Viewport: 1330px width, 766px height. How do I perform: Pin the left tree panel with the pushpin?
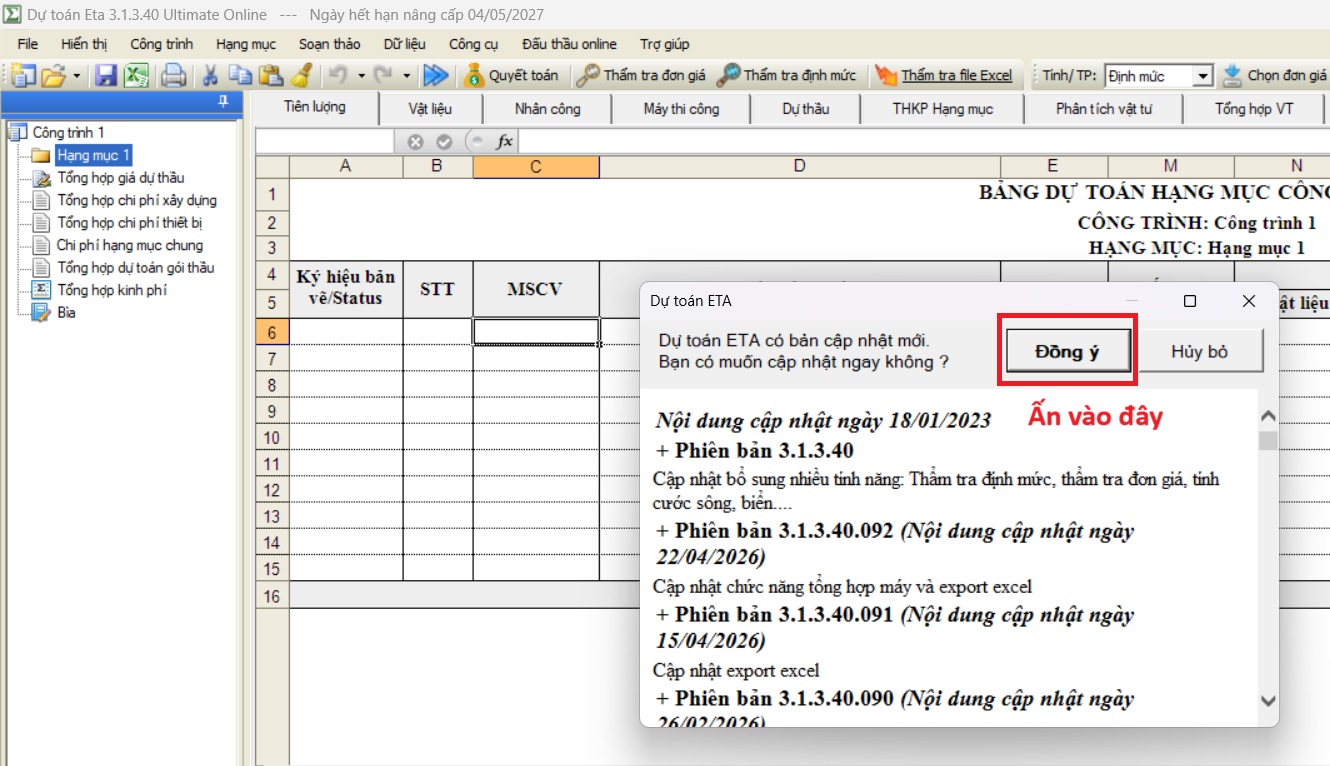pyautogui.click(x=223, y=101)
